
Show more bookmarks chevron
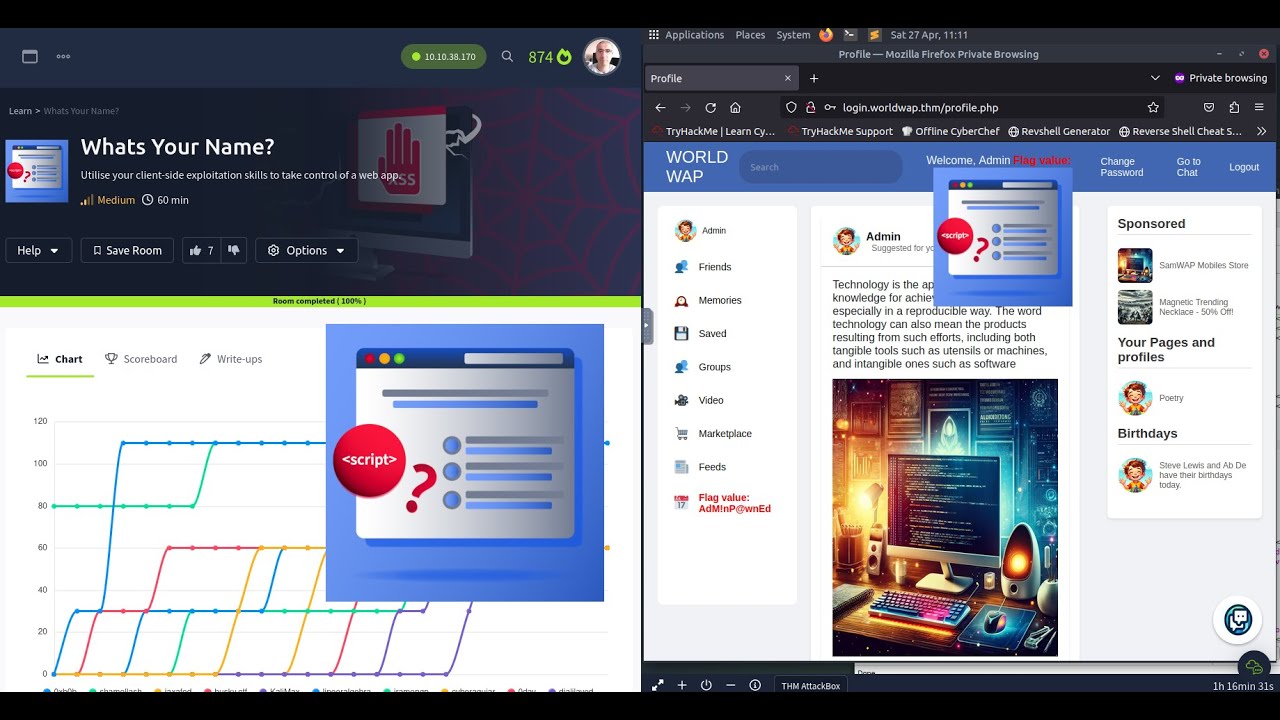[x=1261, y=131]
